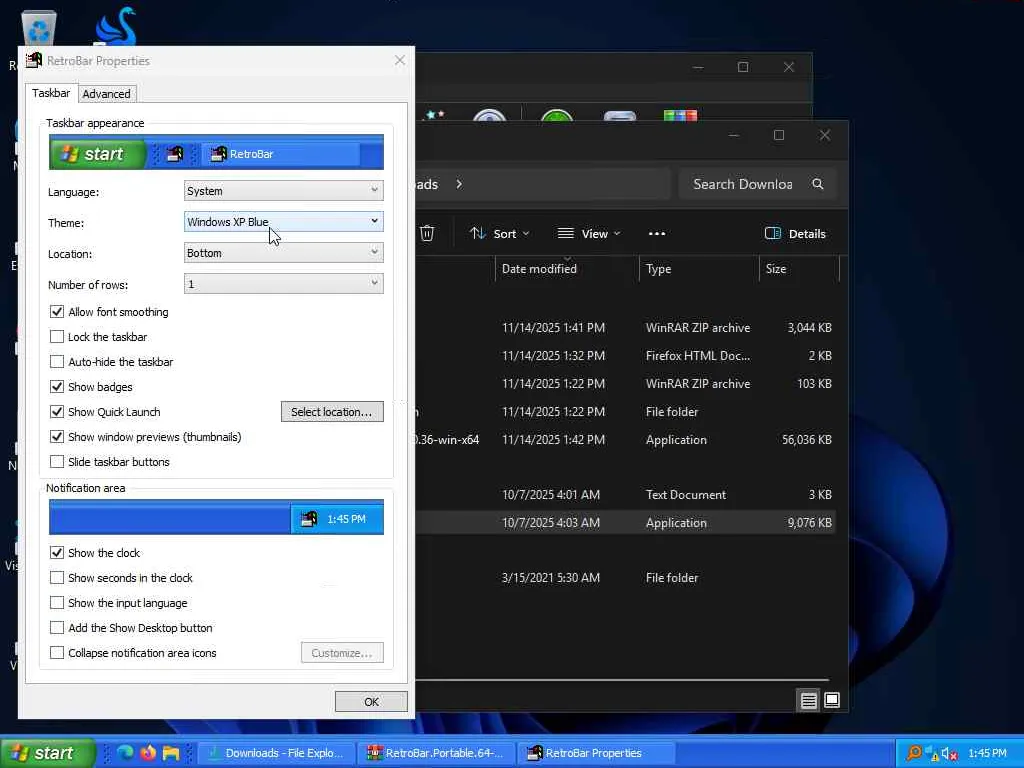This screenshot has height=768, width=1024.
Task: Select the 56,036 KB Application row
Action: pos(626,440)
